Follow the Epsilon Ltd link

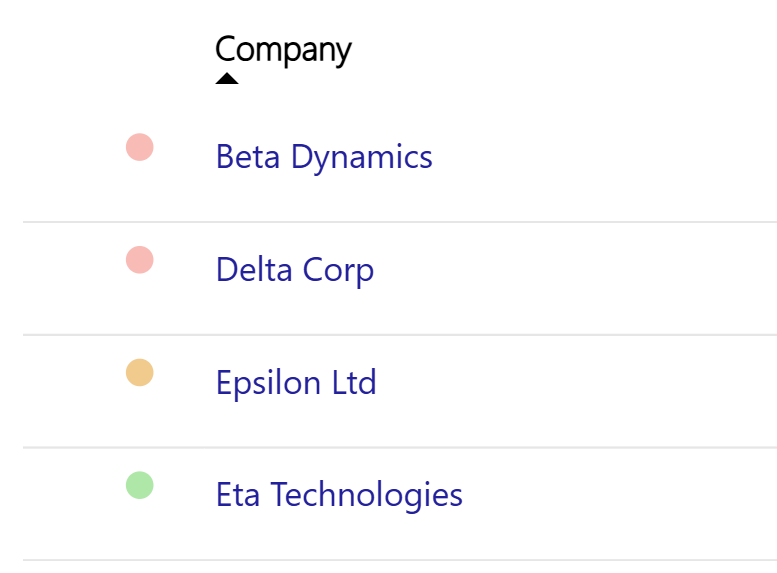(296, 383)
